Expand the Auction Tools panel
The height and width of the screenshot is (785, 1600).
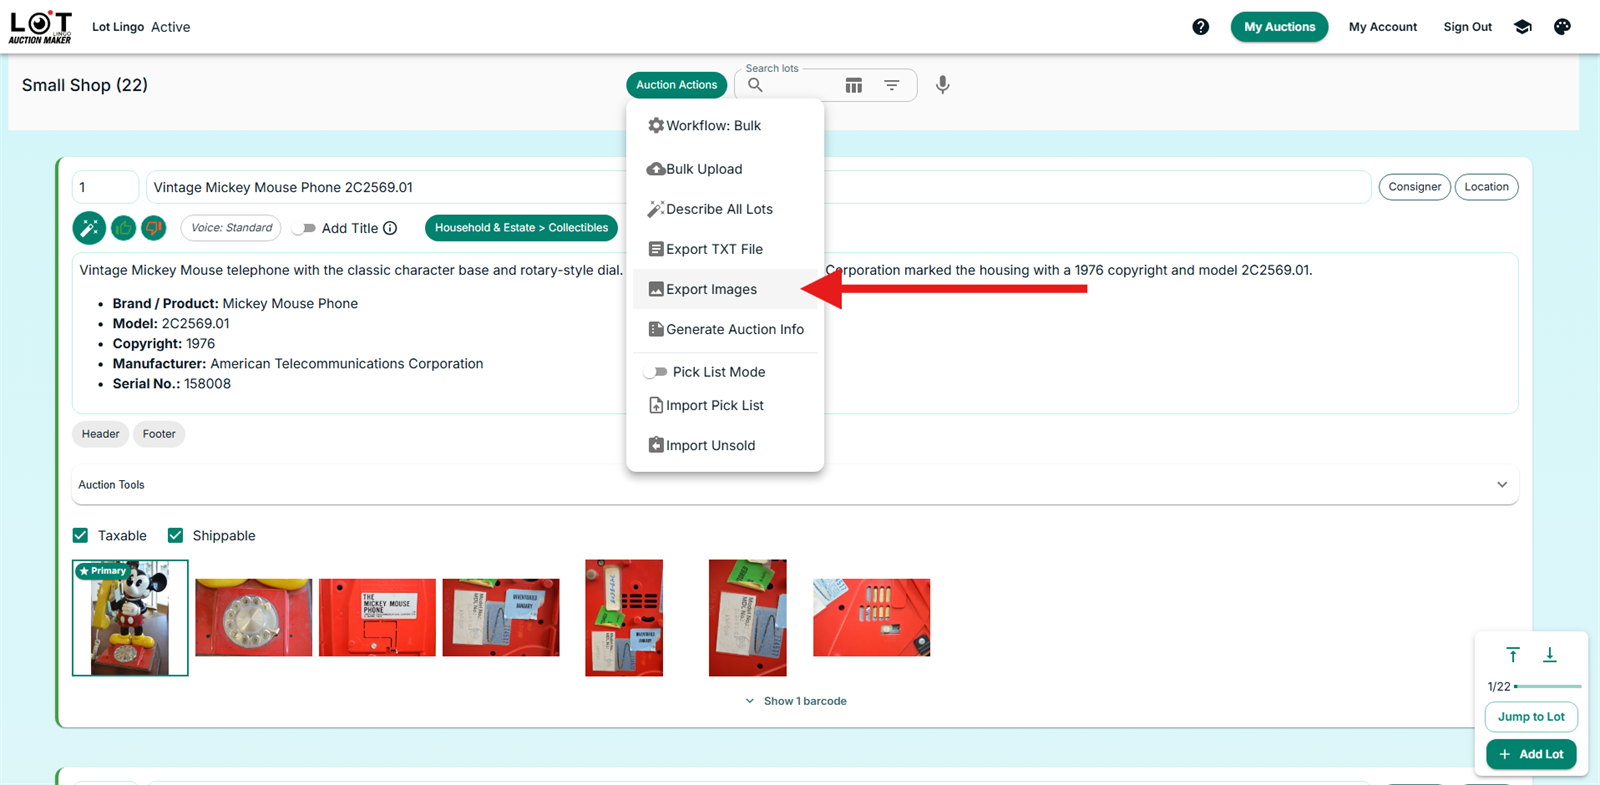[795, 485]
